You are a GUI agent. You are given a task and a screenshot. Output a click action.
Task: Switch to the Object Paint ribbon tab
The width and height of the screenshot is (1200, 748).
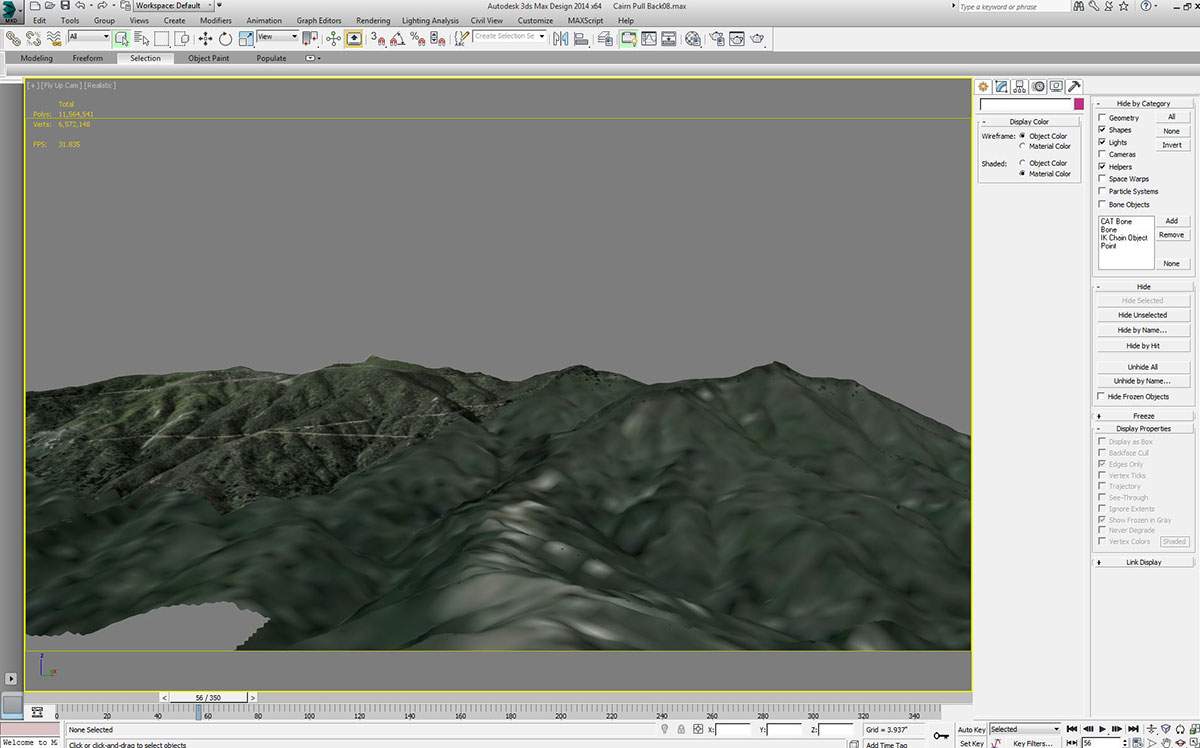pyautogui.click(x=208, y=58)
